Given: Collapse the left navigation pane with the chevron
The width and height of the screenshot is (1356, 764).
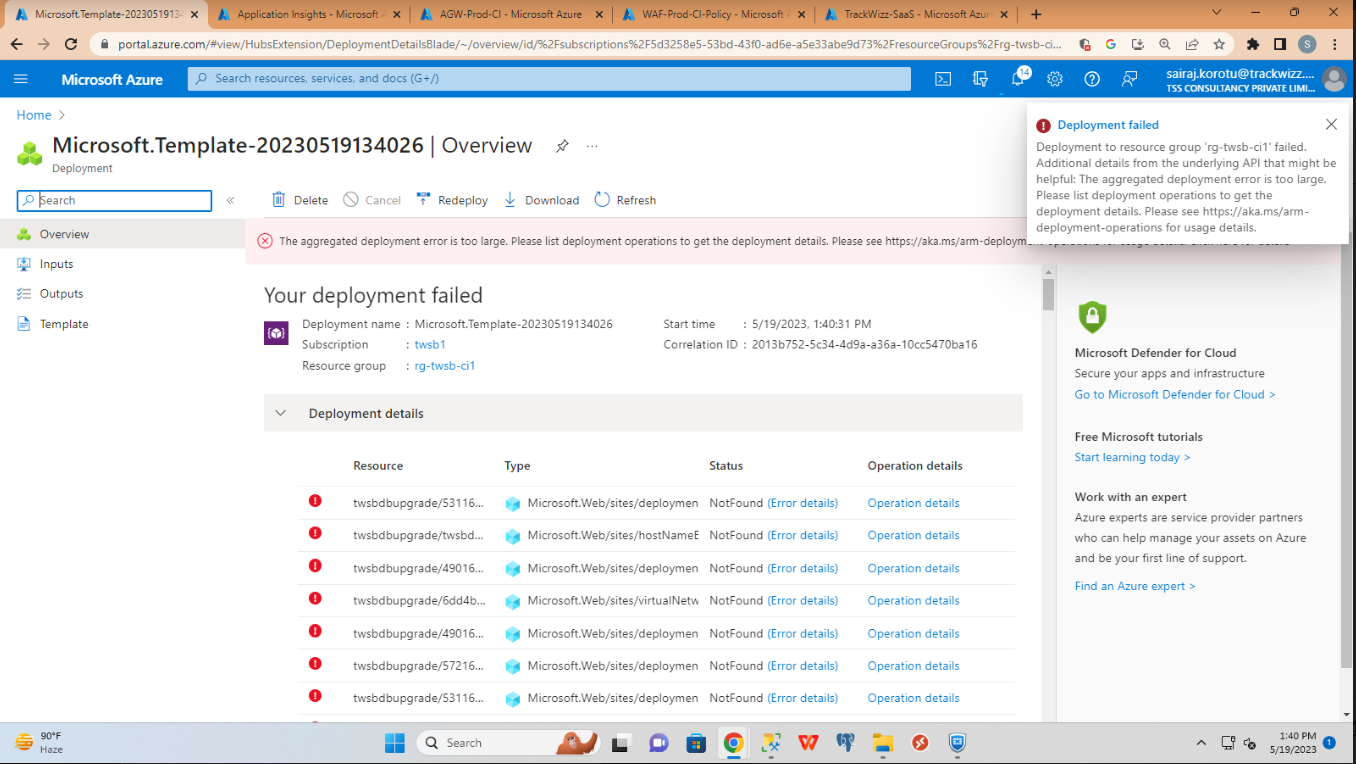Looking at the screenshot, I should (x=230, y=200).
